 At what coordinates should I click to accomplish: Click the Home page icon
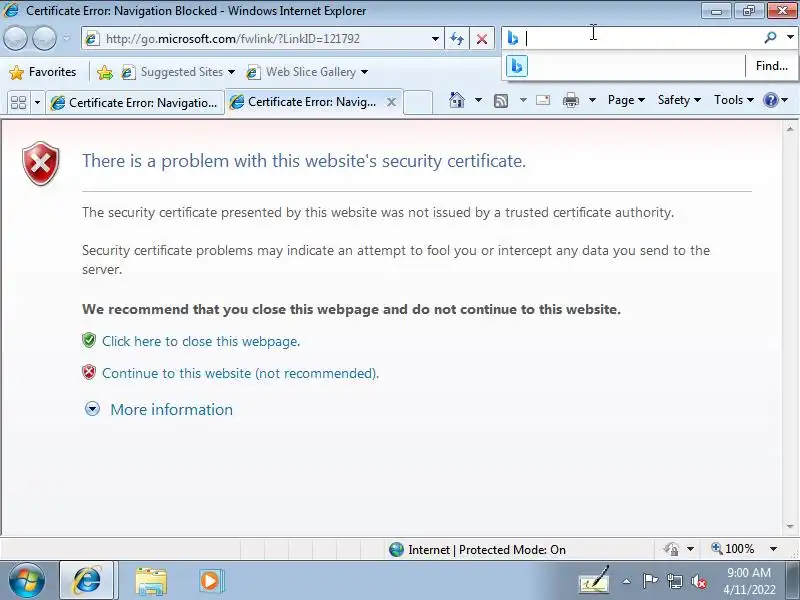(457, 100)
